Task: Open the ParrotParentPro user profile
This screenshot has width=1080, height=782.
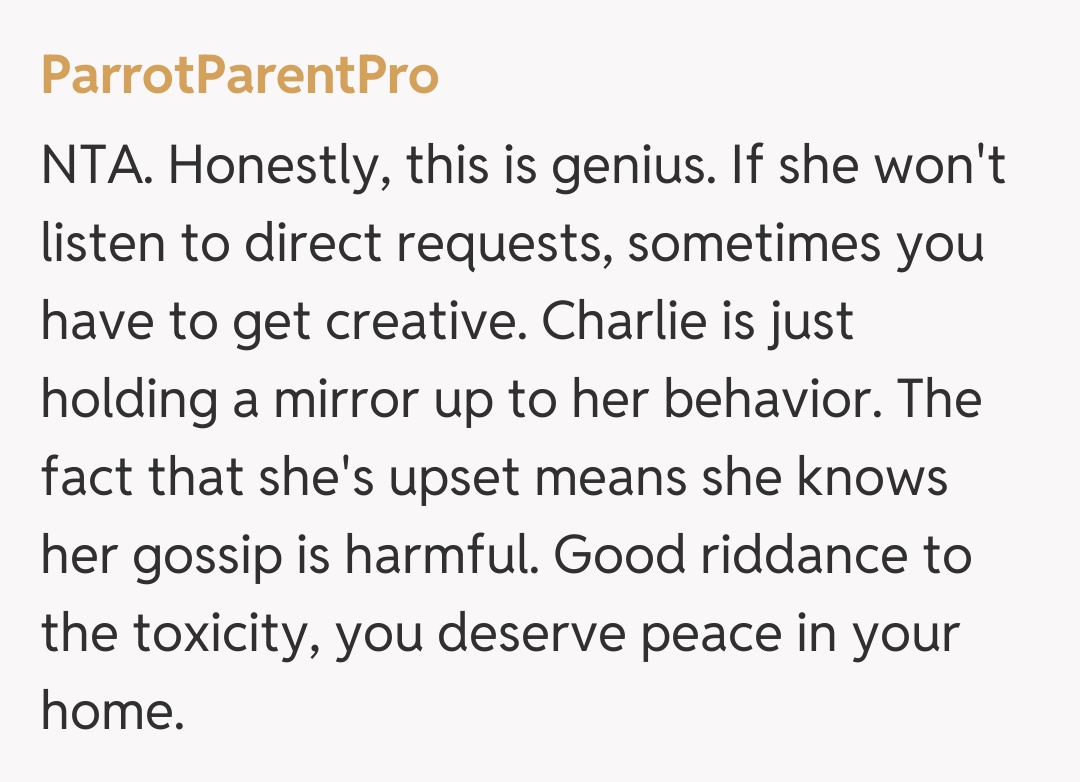Action: coord(240,76)
